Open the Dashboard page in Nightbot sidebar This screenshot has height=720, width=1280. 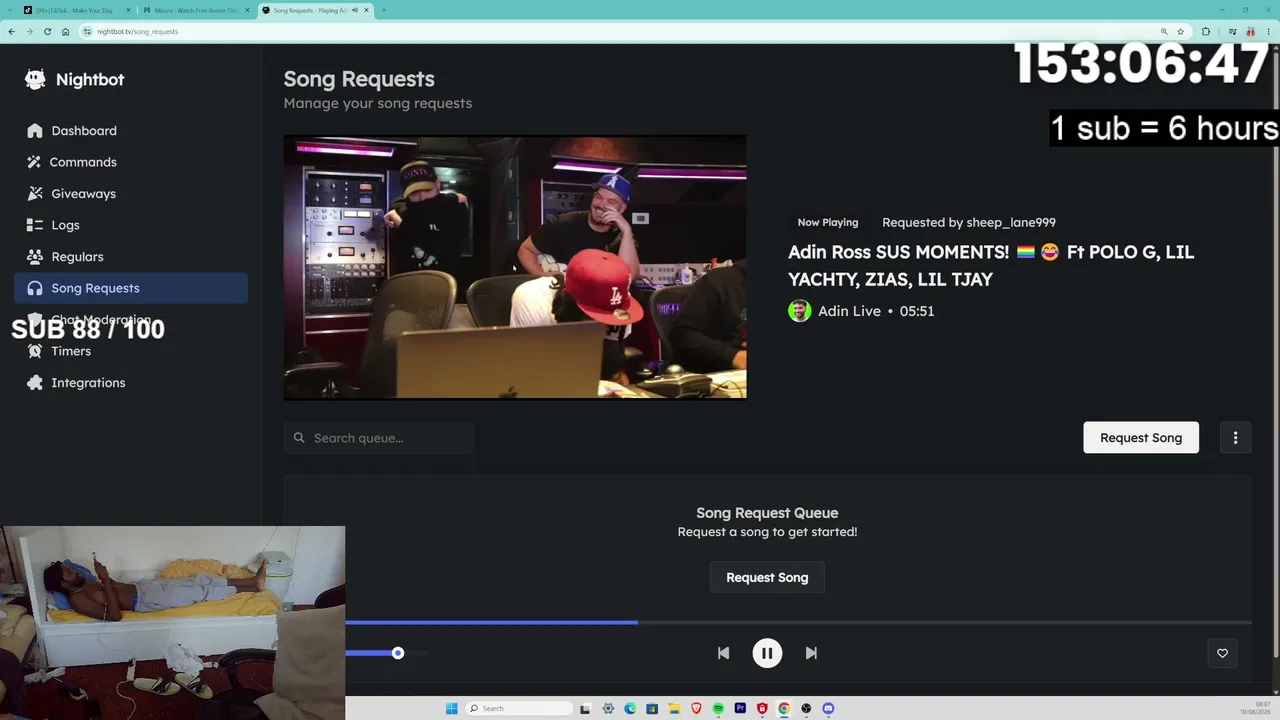click(131, 130)
